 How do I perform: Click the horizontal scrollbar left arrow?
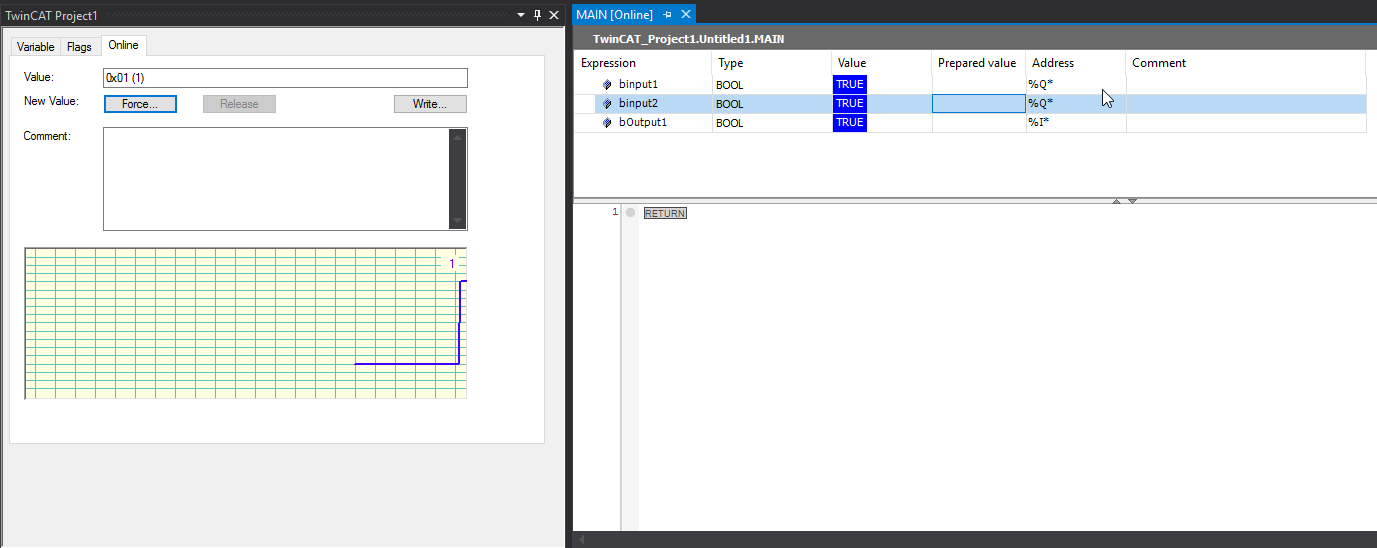[x=580, y=540]
